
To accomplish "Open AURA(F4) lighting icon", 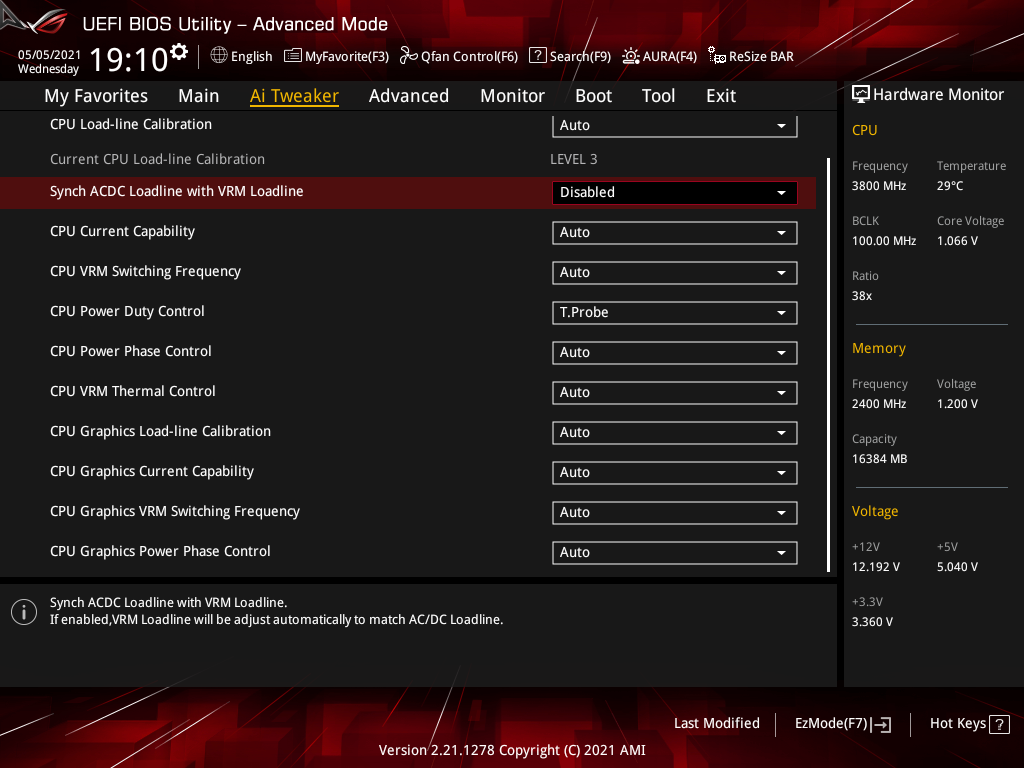I will point(630,56).
